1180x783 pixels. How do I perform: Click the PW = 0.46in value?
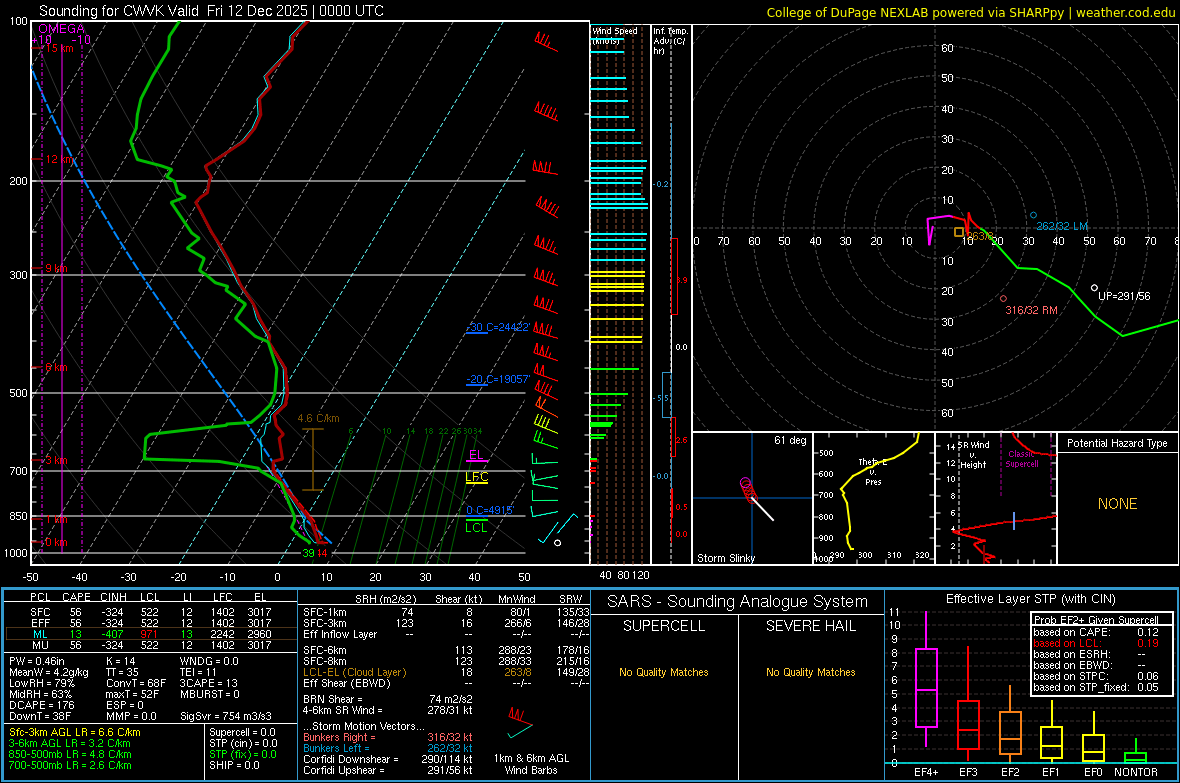[38, 662]
